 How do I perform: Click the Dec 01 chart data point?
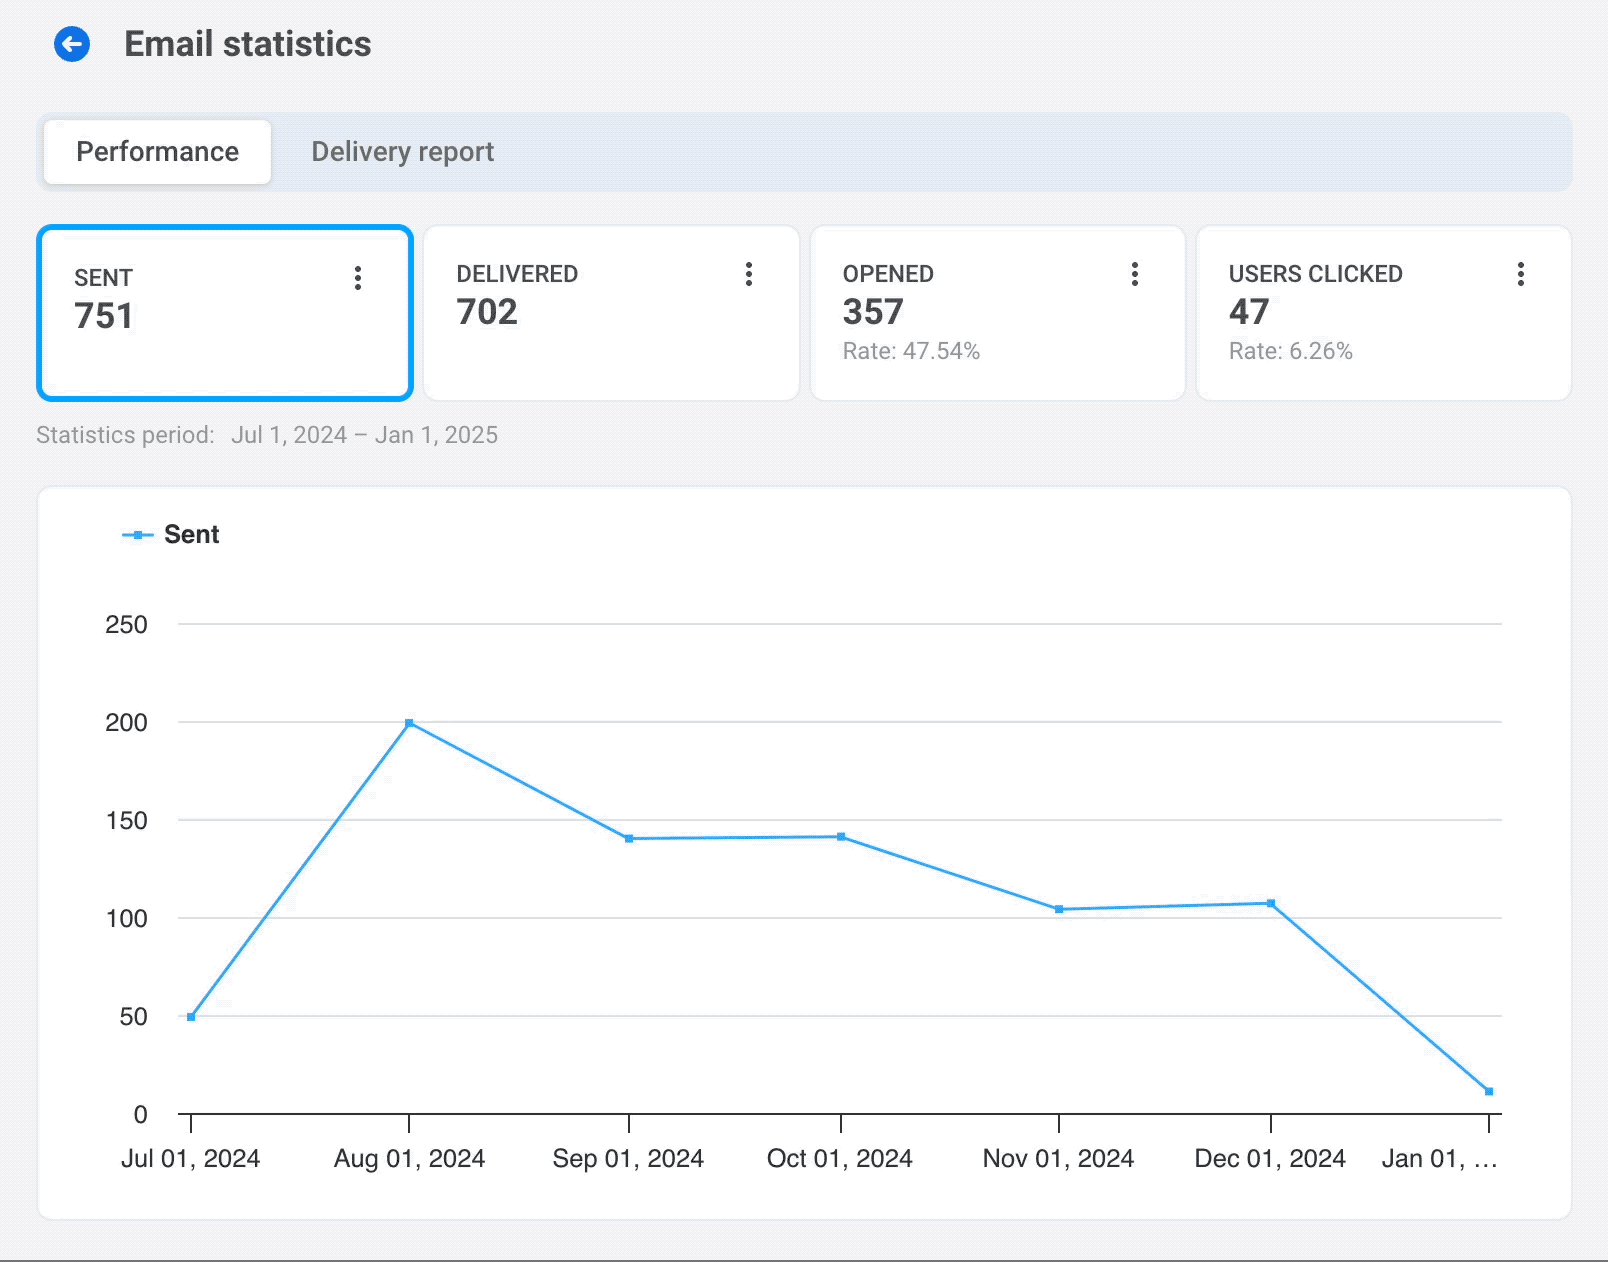(x=1271, y=903)
